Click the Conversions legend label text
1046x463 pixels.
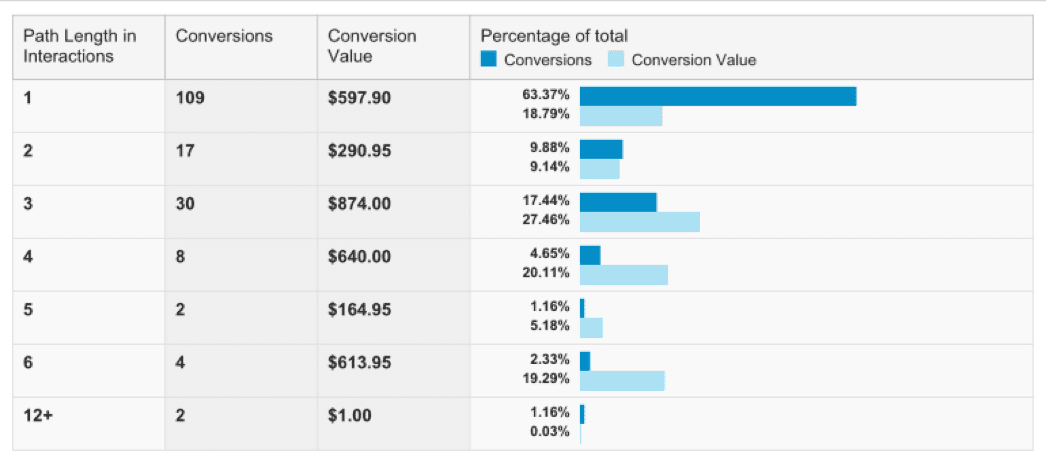(547, 60)
